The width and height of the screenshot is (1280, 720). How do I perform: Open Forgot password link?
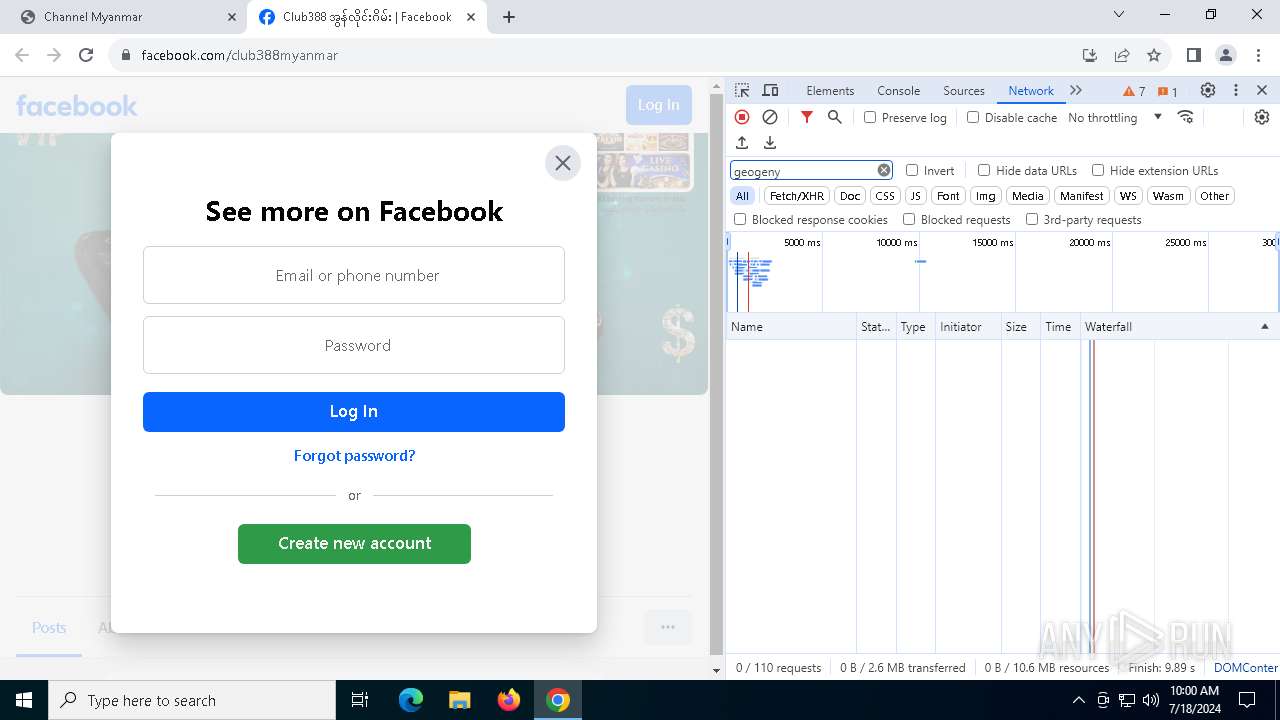(354, 456)
